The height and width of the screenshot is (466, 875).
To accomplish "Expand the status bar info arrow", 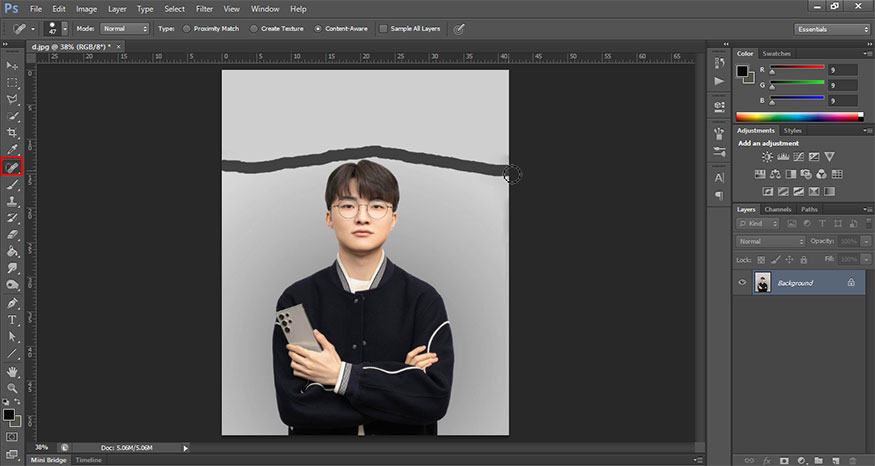I will 186,448.
